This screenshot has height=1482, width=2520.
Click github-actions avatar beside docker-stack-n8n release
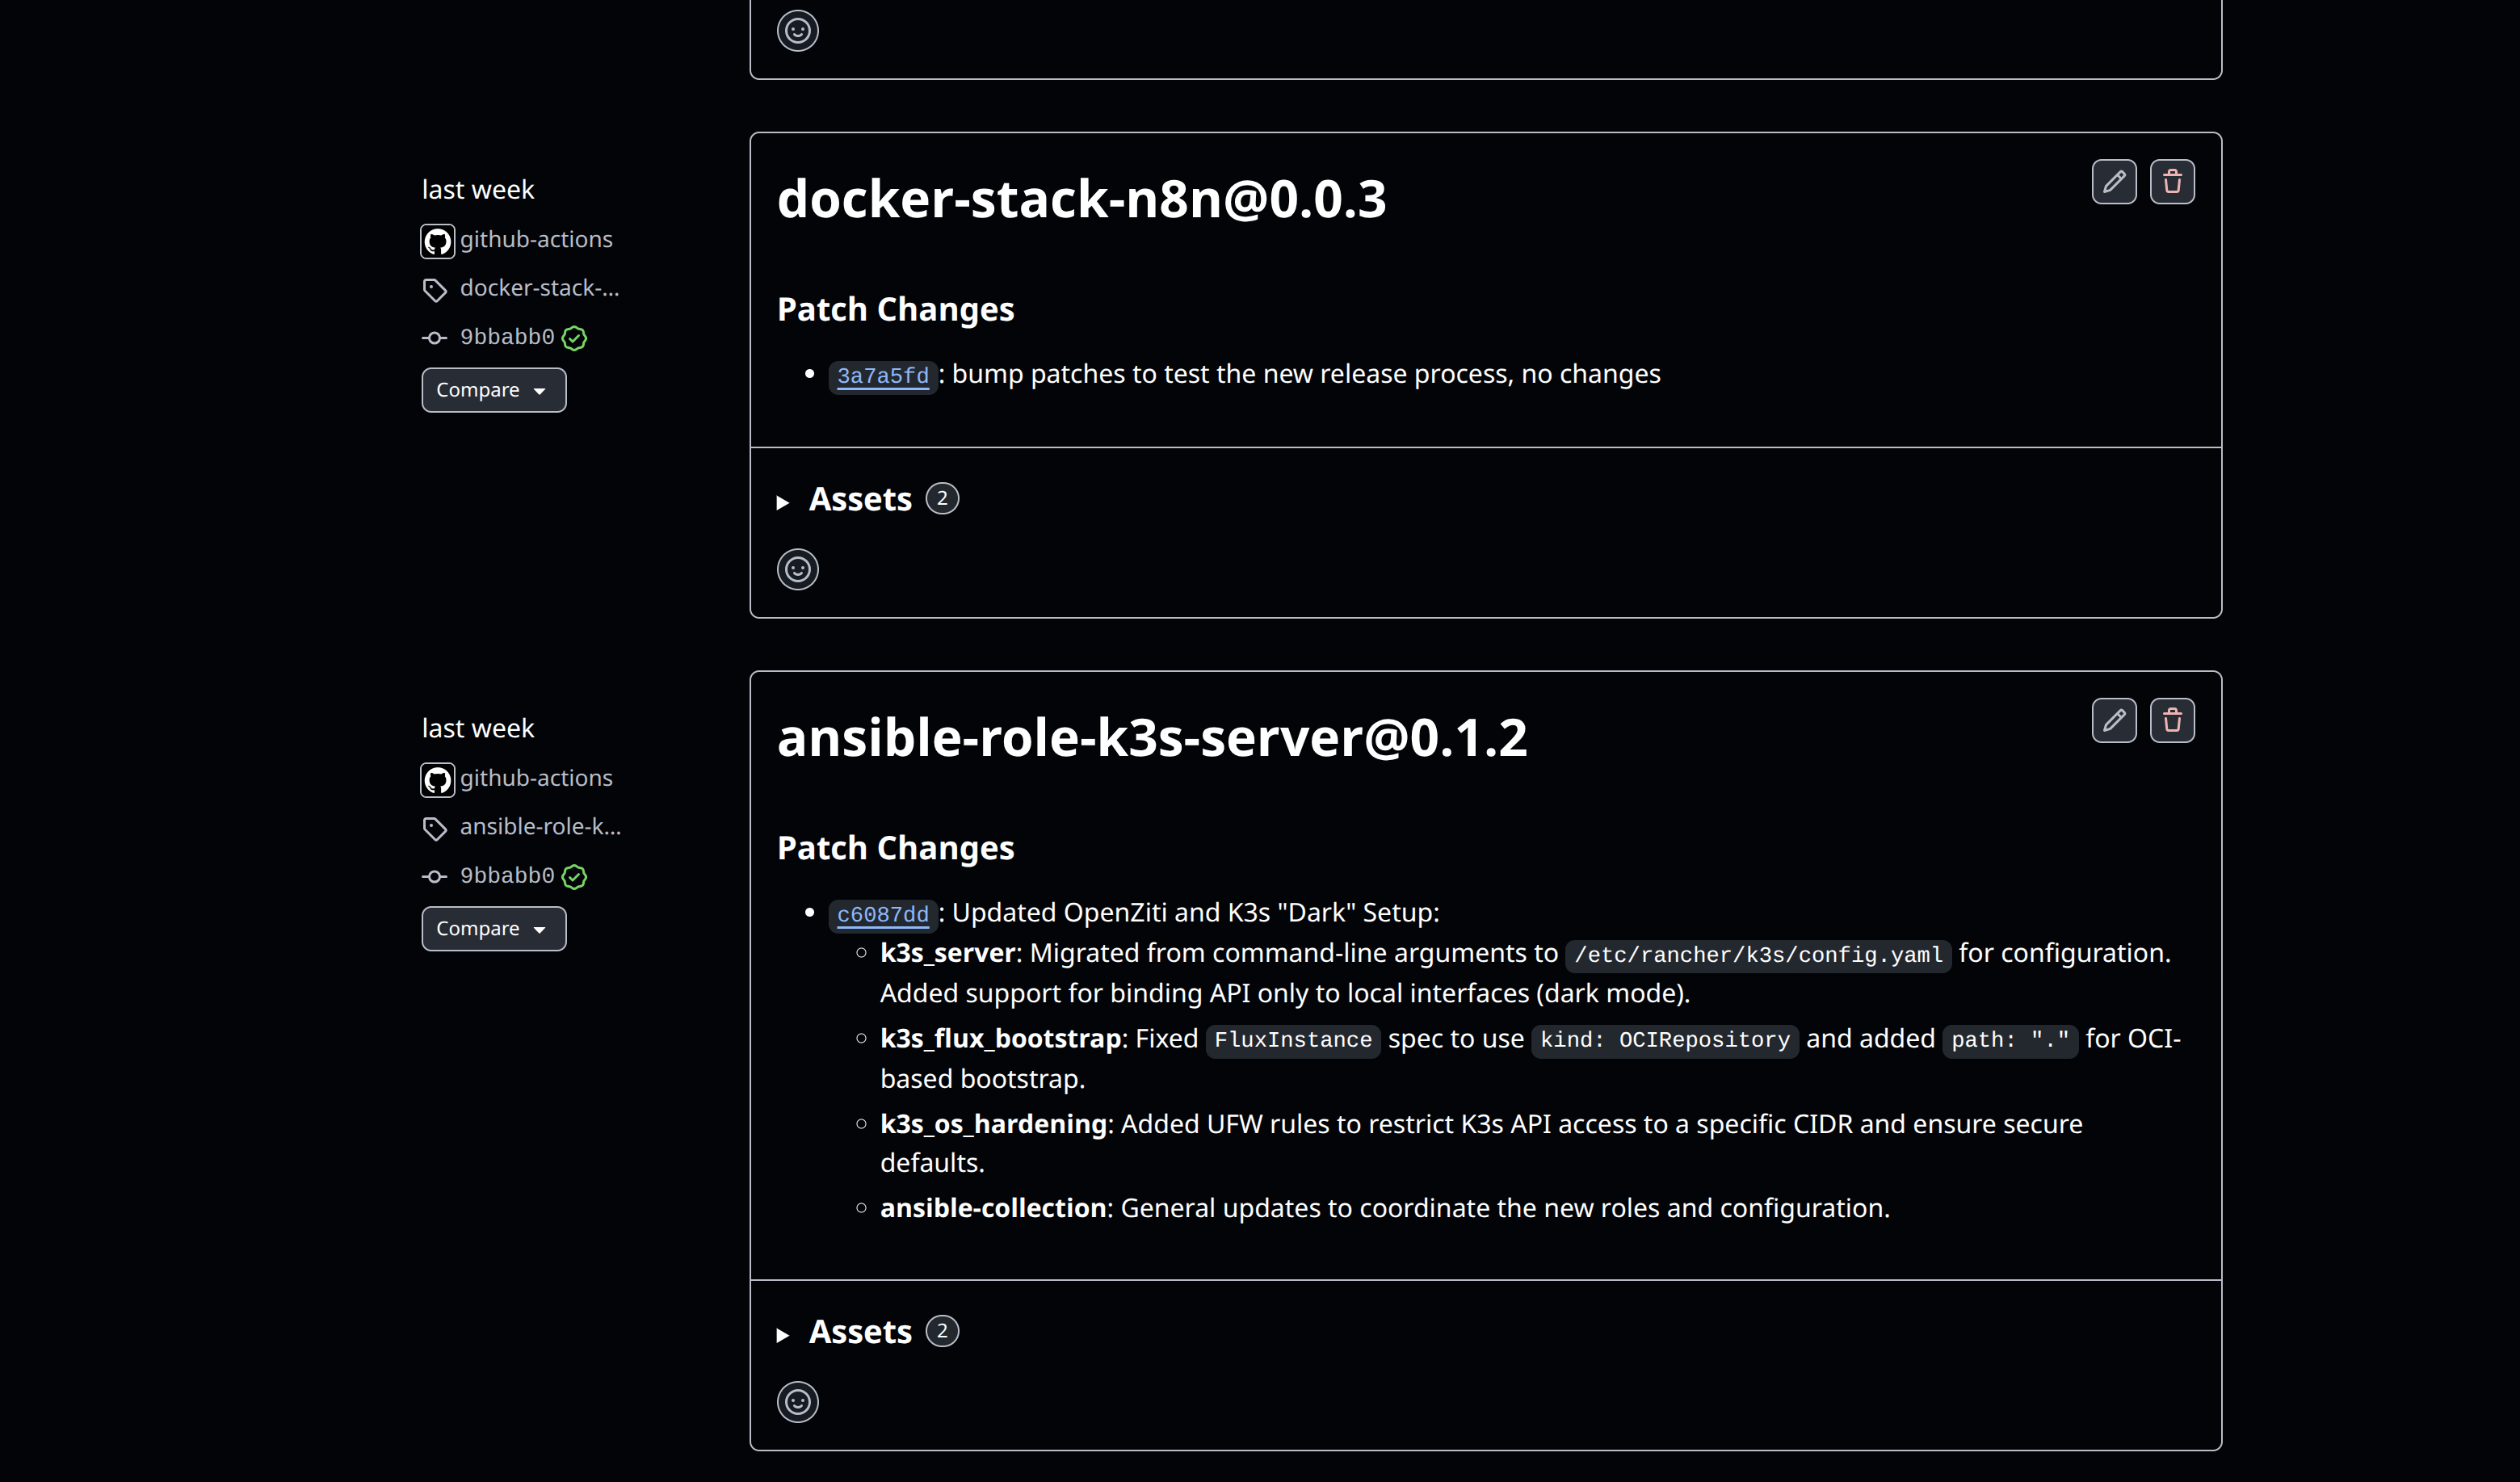(437, 241)
